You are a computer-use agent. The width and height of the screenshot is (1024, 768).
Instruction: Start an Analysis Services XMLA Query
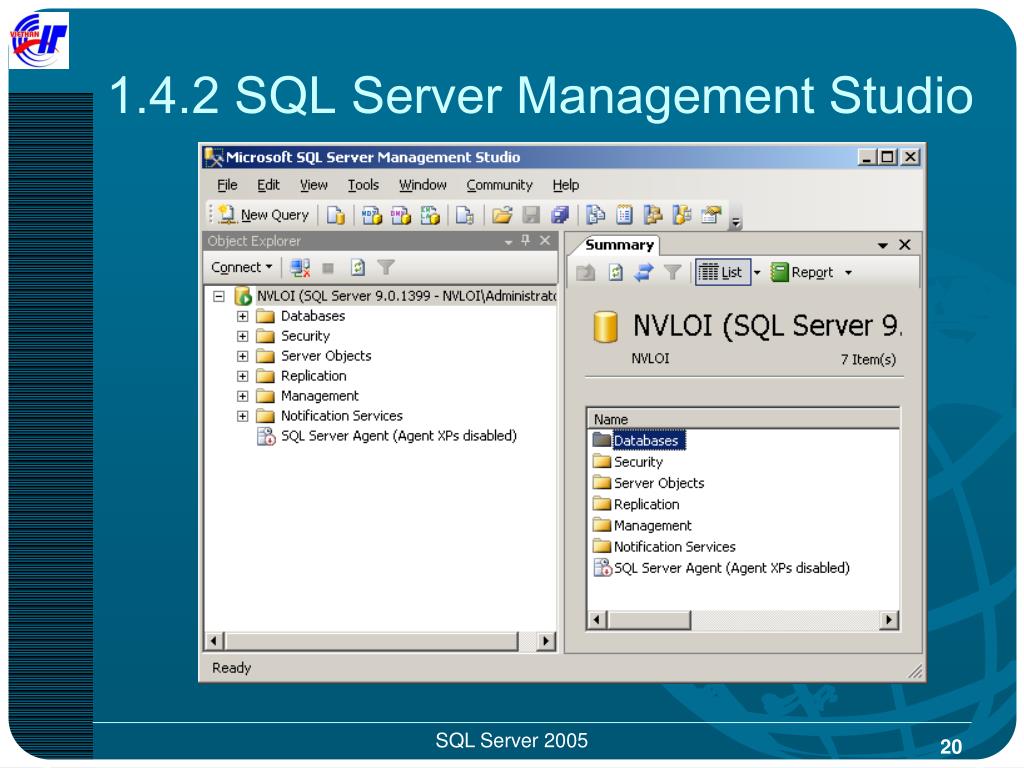[430, 215]
